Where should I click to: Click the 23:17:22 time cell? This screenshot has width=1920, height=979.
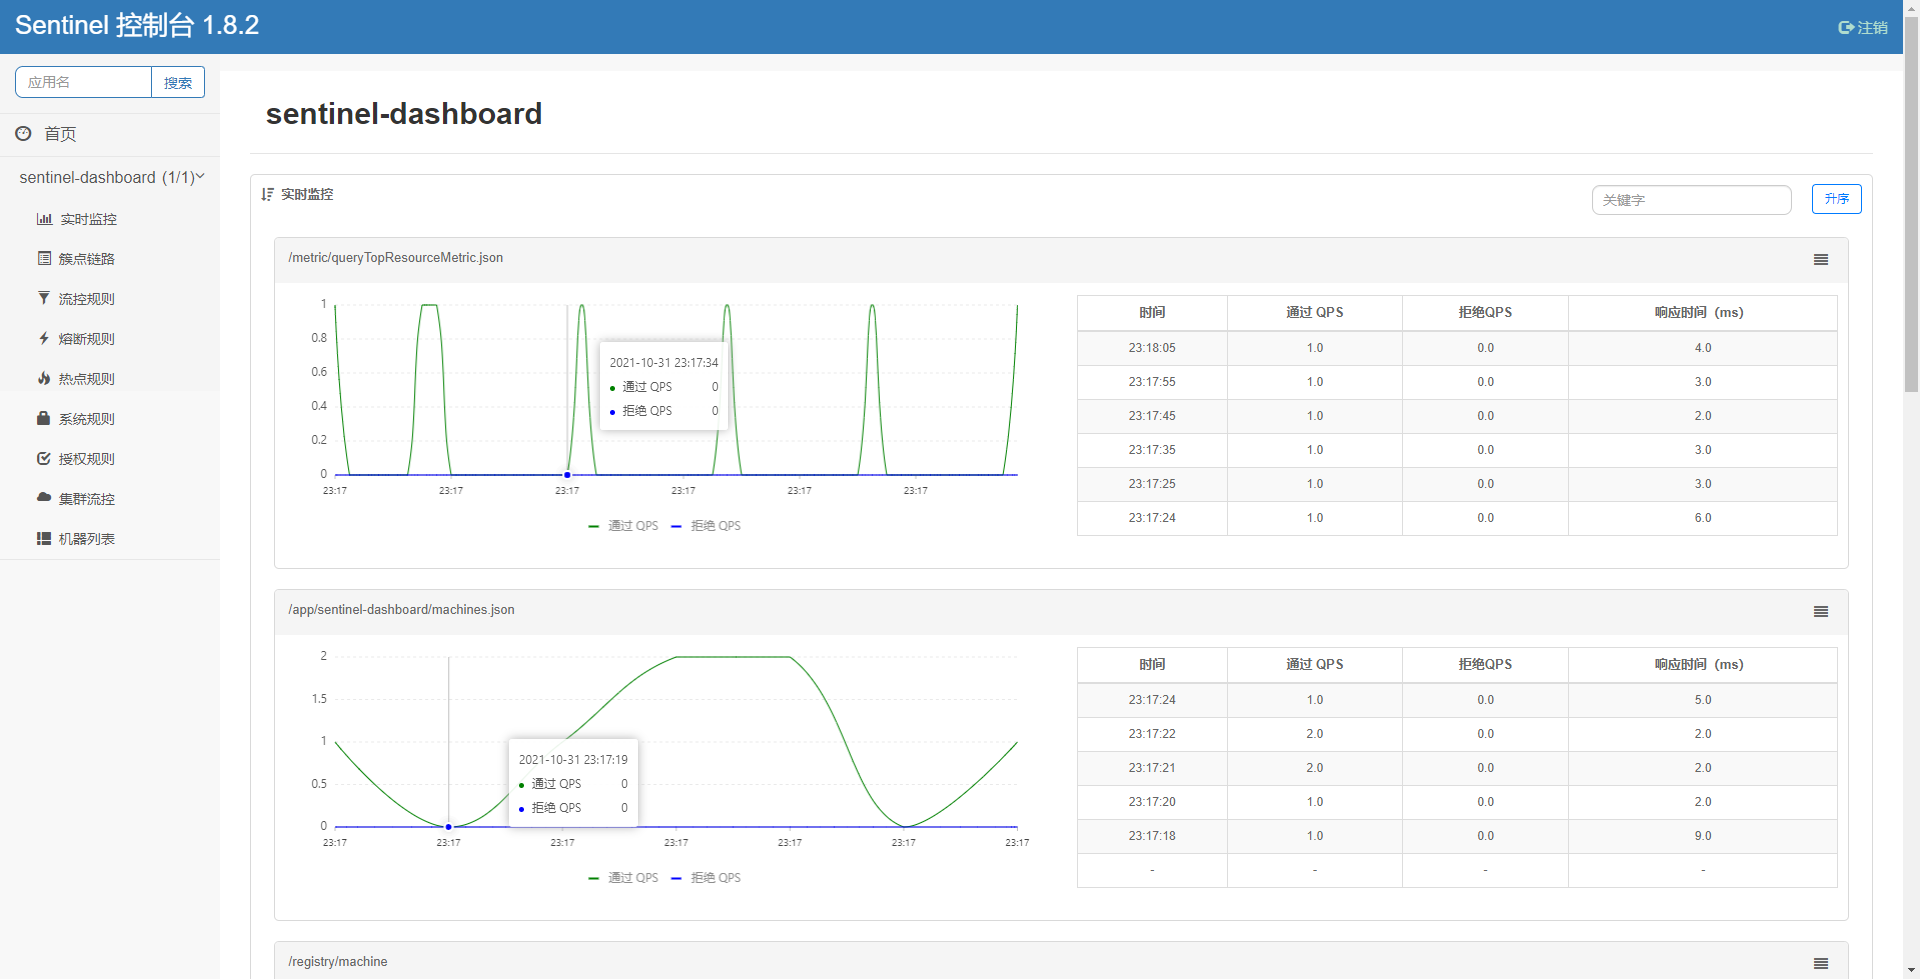(1152, 734)
